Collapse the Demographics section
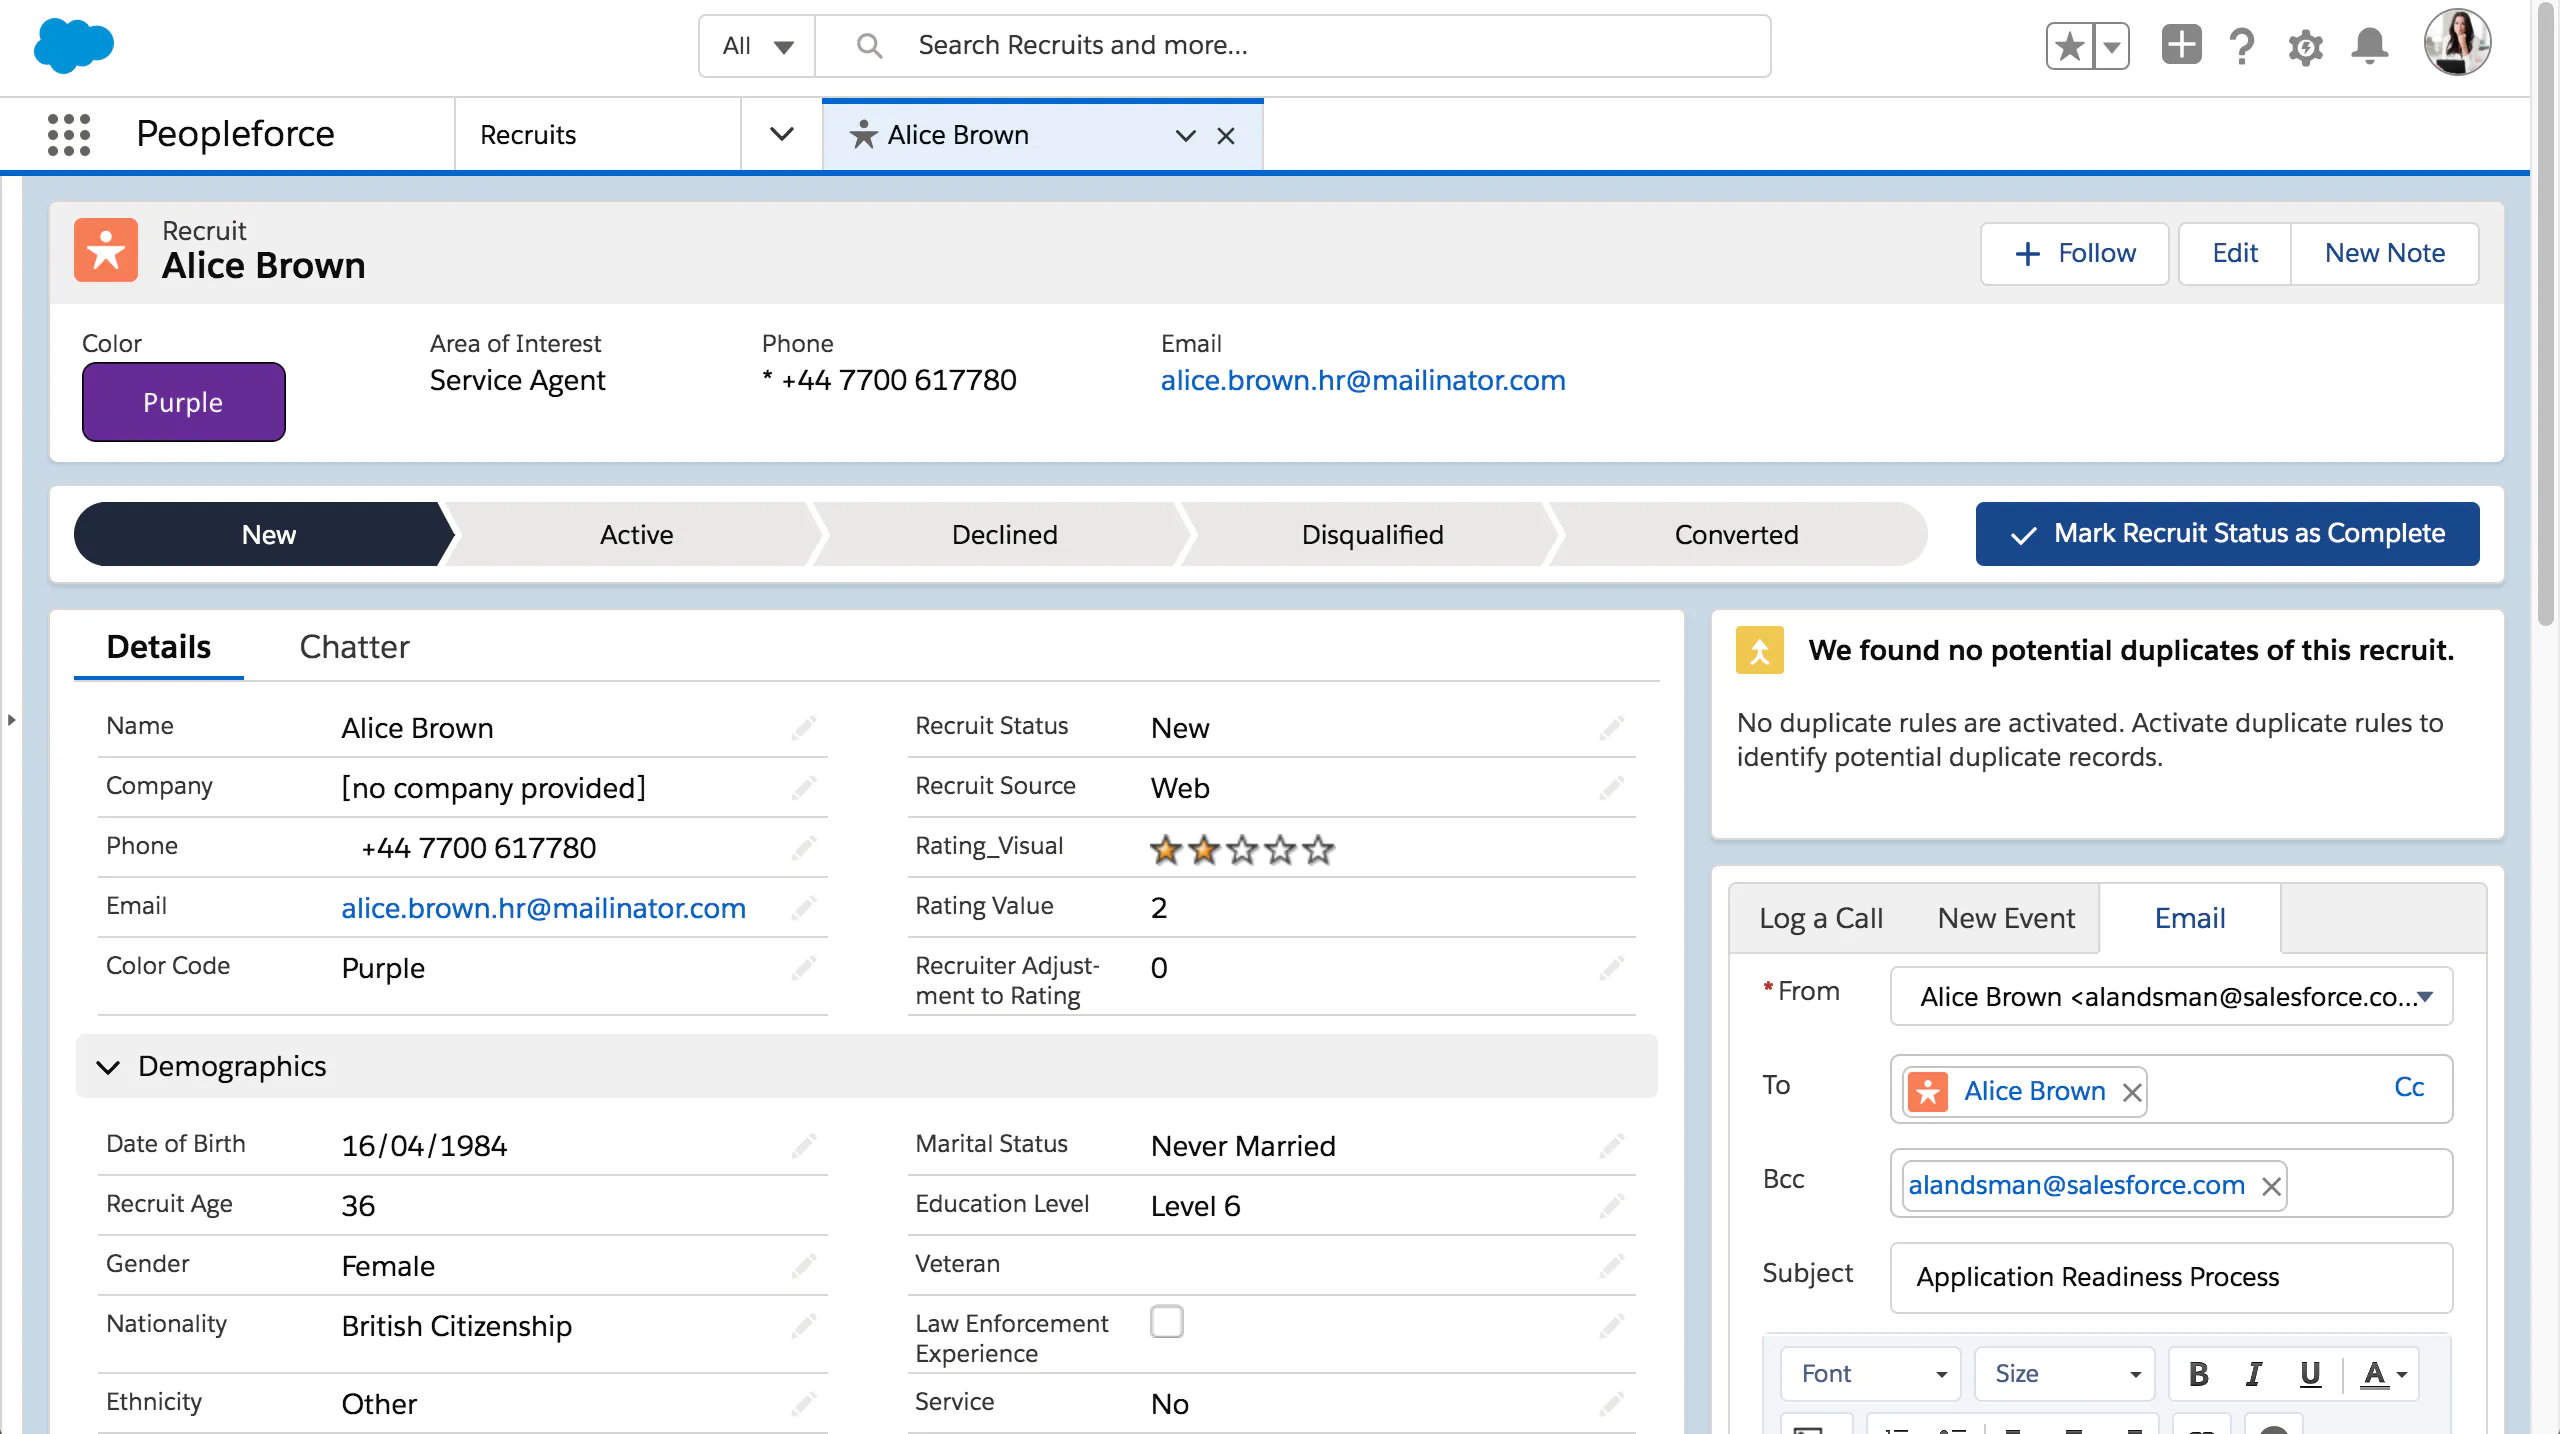Image resolution: width=2560 pixels, height=1434 pixels. (108, 1067)
